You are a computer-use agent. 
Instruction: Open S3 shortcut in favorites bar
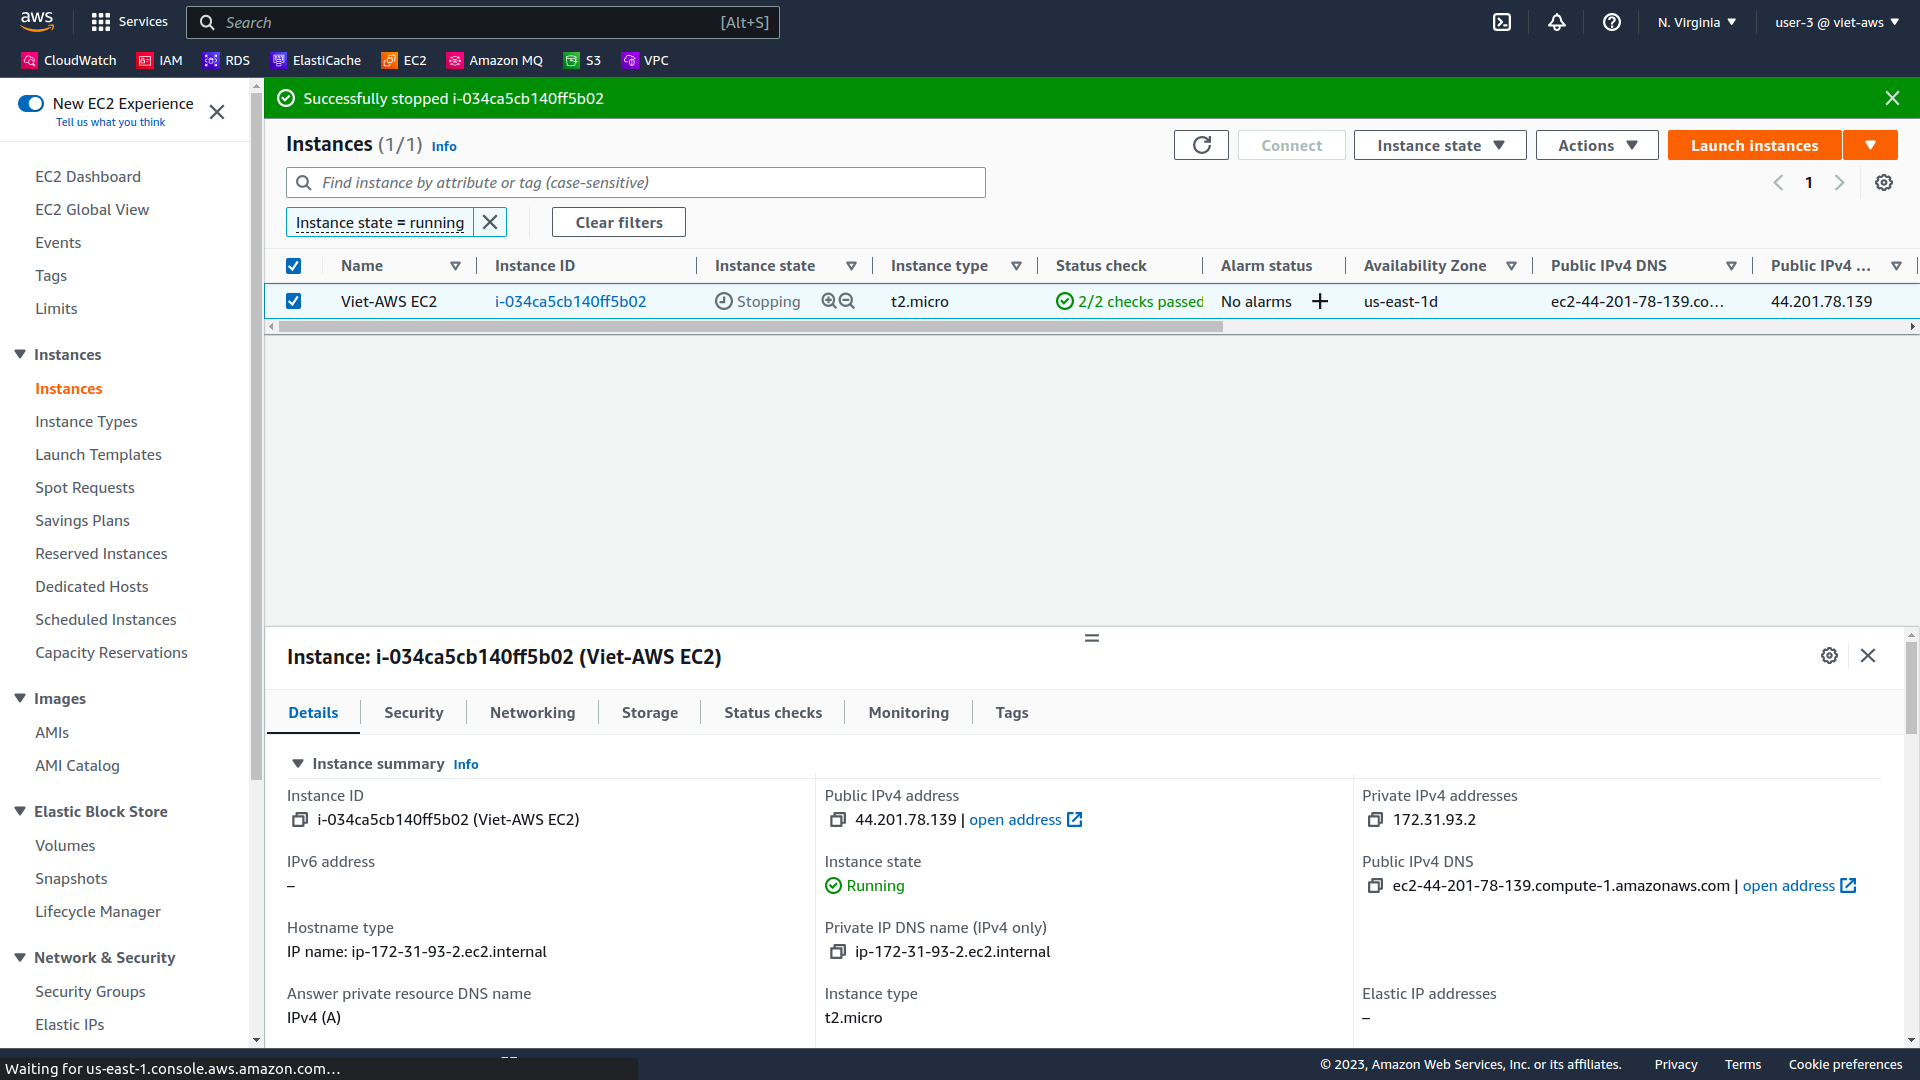(x=582, y=60)
